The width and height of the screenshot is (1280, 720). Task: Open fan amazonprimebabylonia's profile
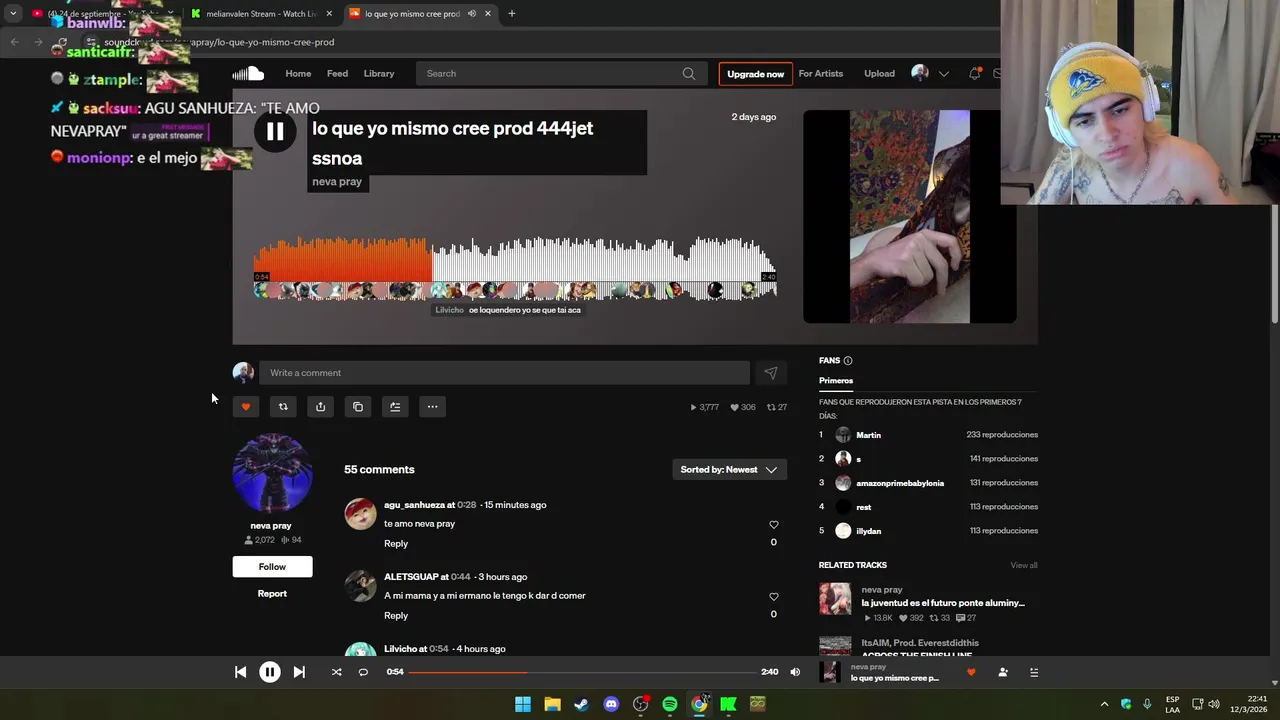(900, 484)
